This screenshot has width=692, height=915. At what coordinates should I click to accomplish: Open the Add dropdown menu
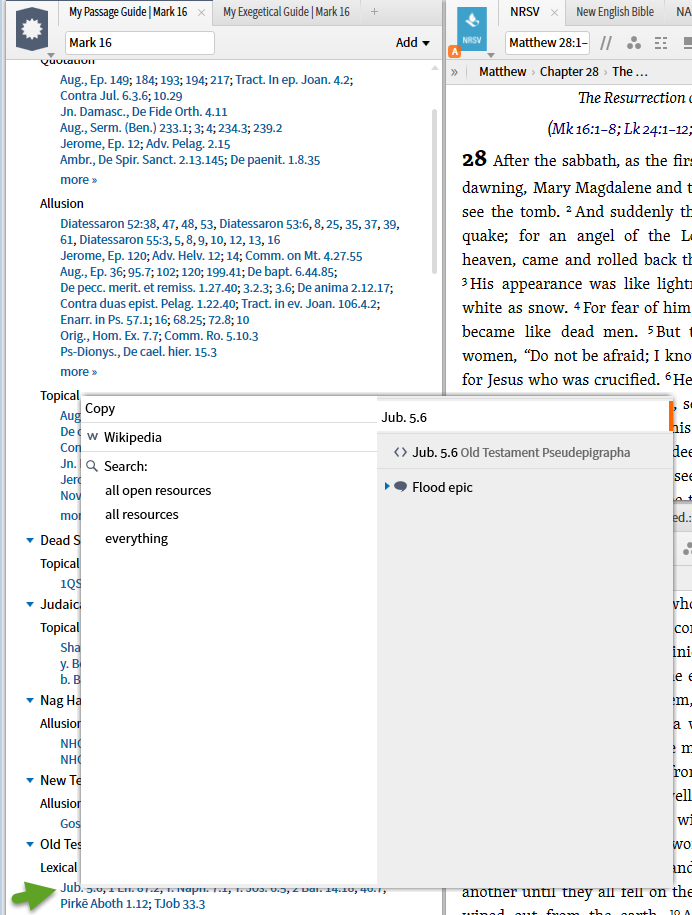point(413,43)
